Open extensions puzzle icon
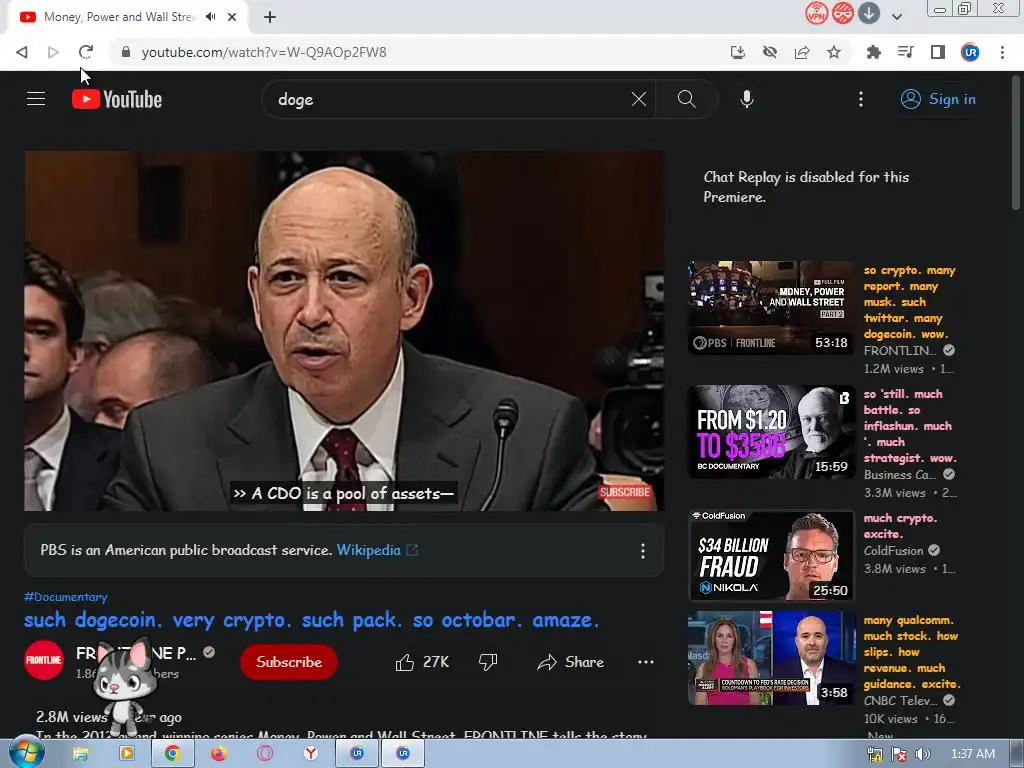1024x768 pixels. (x=873, y=52)
